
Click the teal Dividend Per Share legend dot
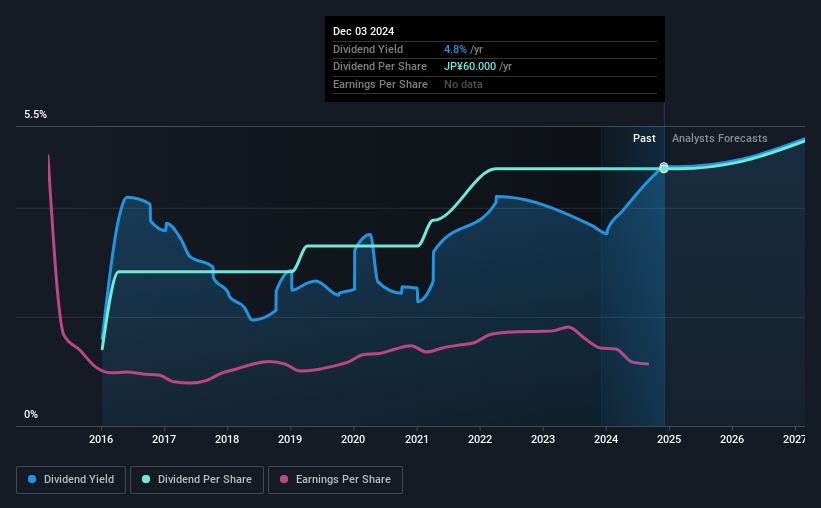(146, 480)
